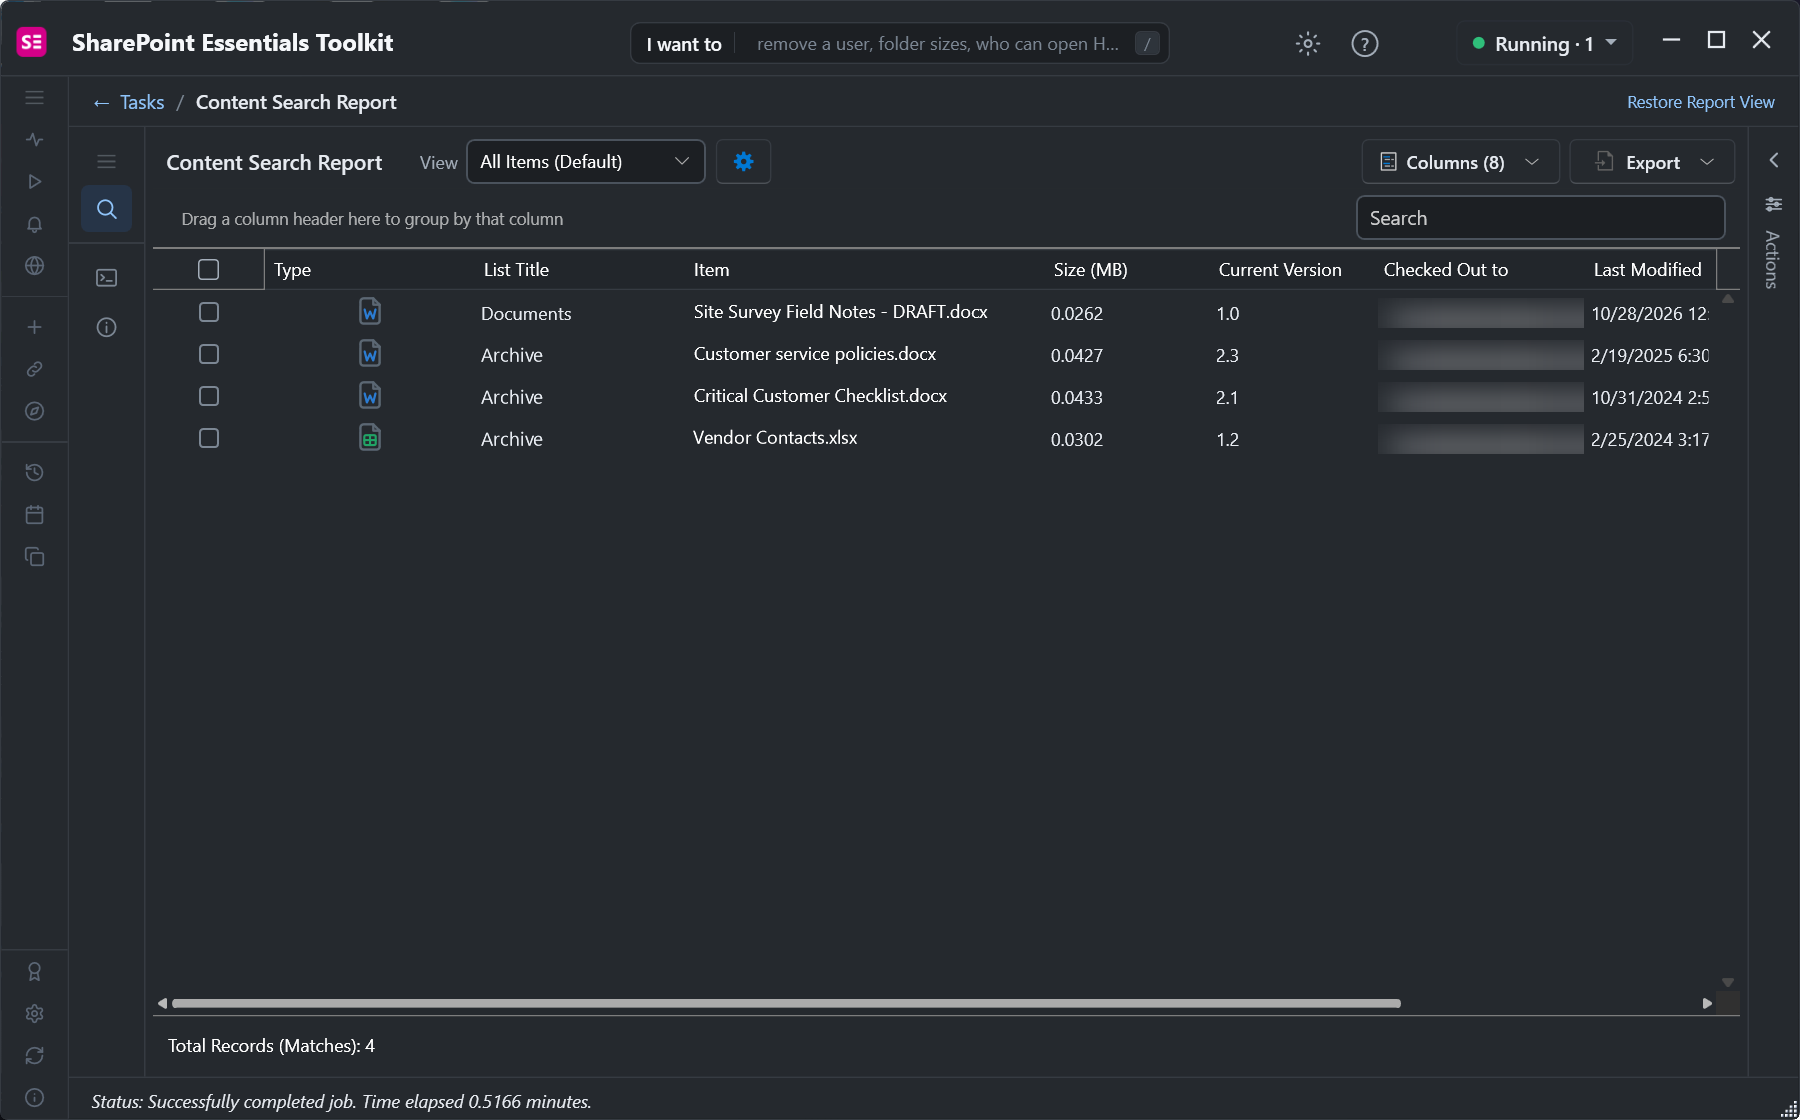Open the compass explore icon in sidebar
The height and width of the screenshot is (1120, 1800).
click(34, 411)
